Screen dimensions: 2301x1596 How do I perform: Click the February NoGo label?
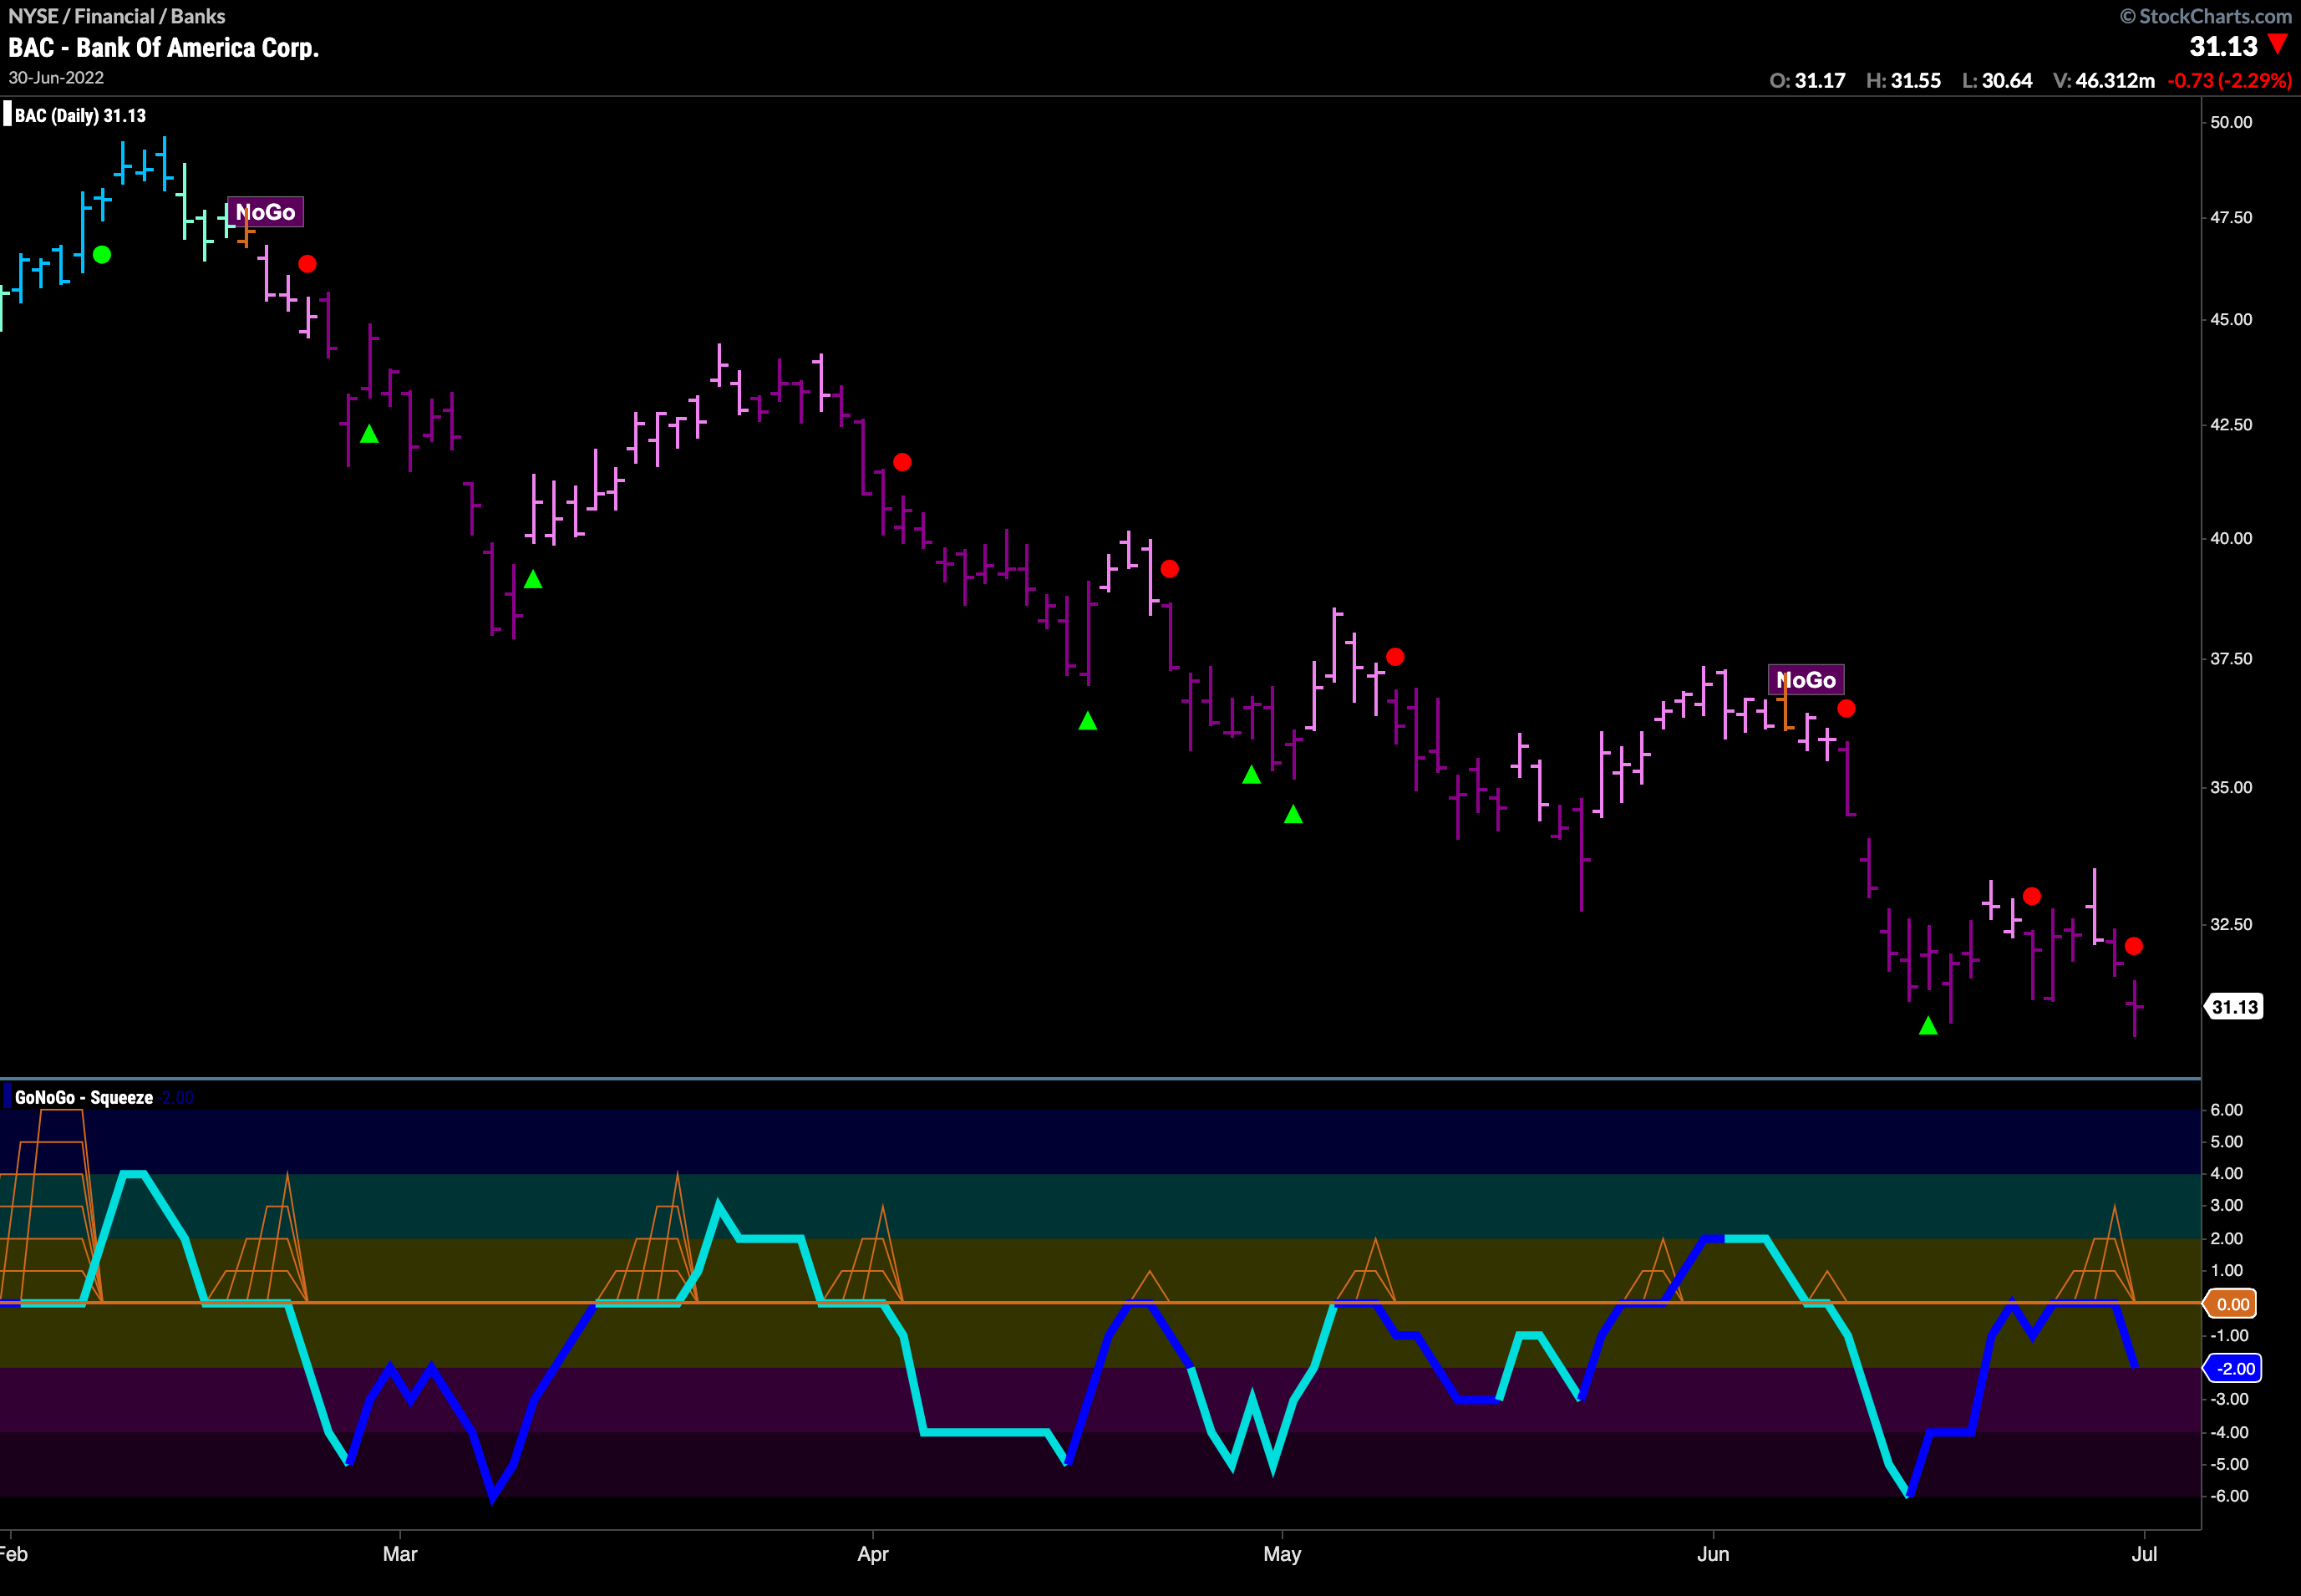coord(265,212)
